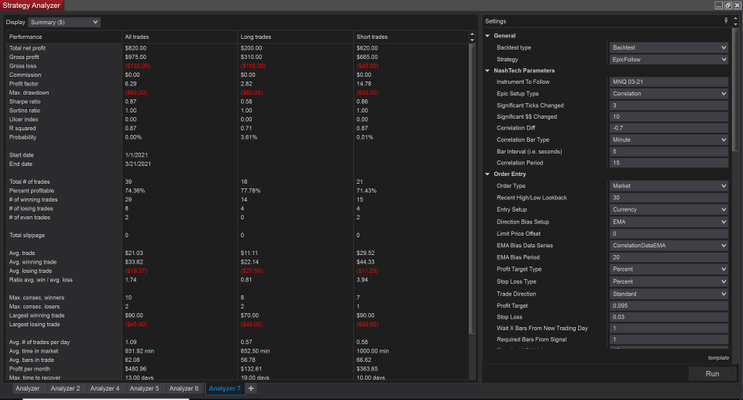Open the Correlation Bar Type dropdown
Image resolution: width=743 pixels, height=400 pixels.
(x=668, y=139)
